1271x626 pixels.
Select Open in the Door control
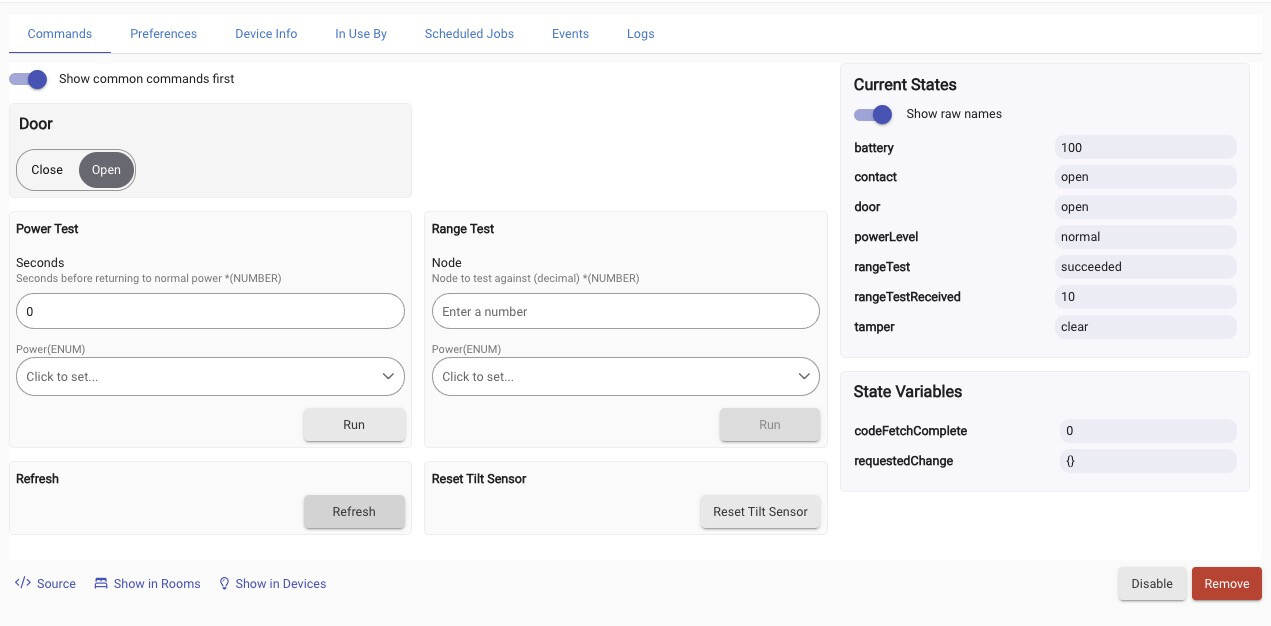click(106, 170)
